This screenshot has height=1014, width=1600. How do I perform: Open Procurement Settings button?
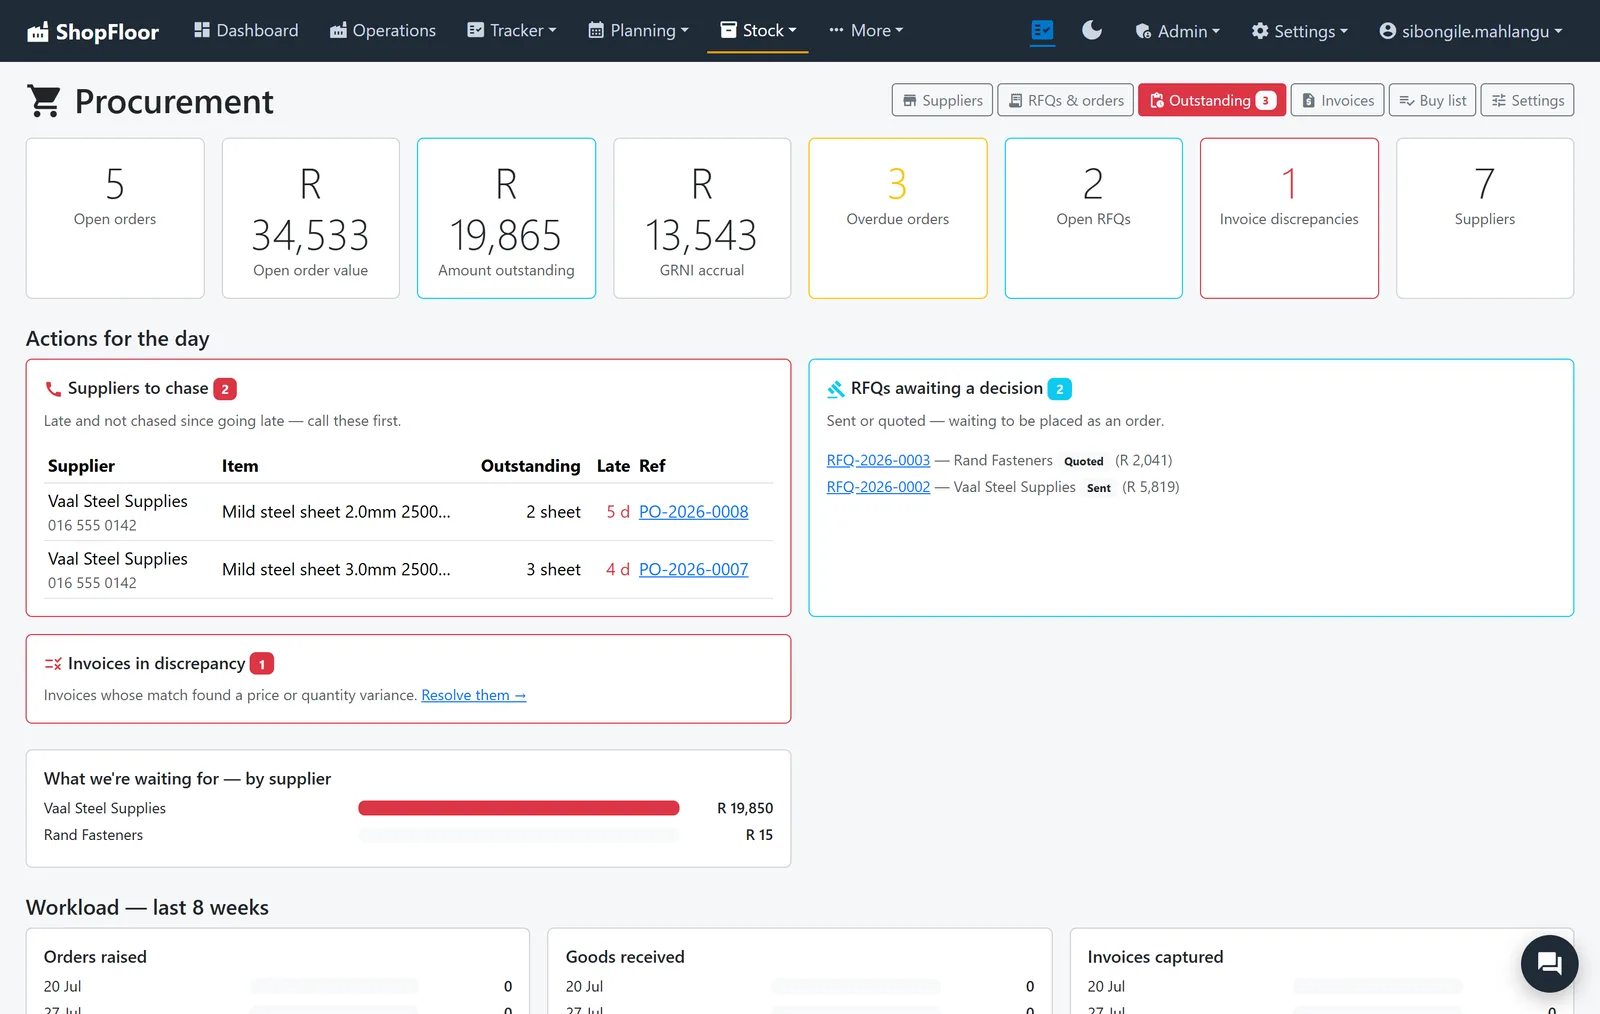pyautogui.click(x=1527, y=100)
